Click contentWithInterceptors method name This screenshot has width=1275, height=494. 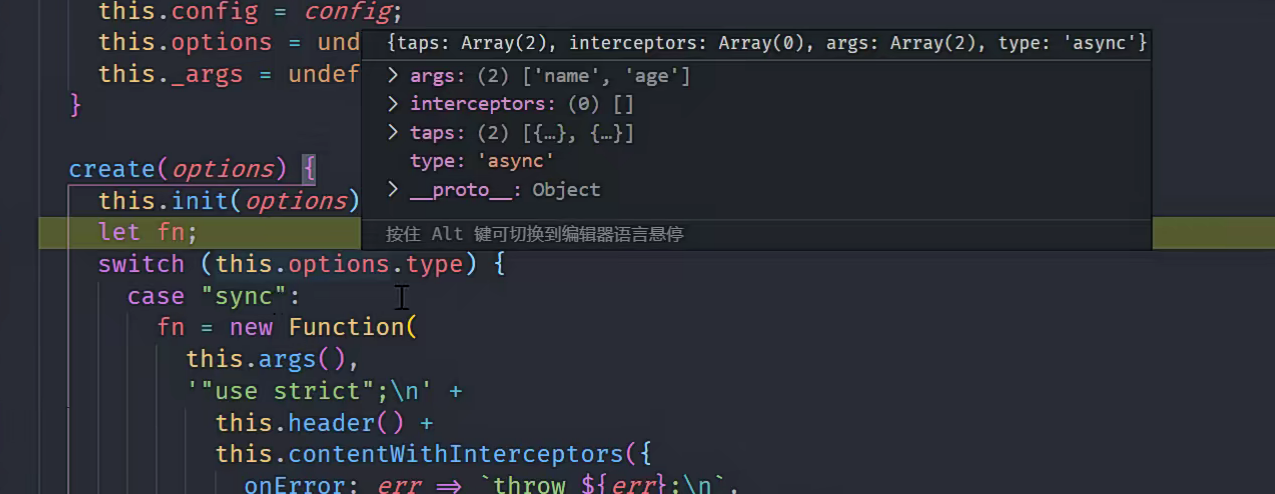(x=456, y=454)
